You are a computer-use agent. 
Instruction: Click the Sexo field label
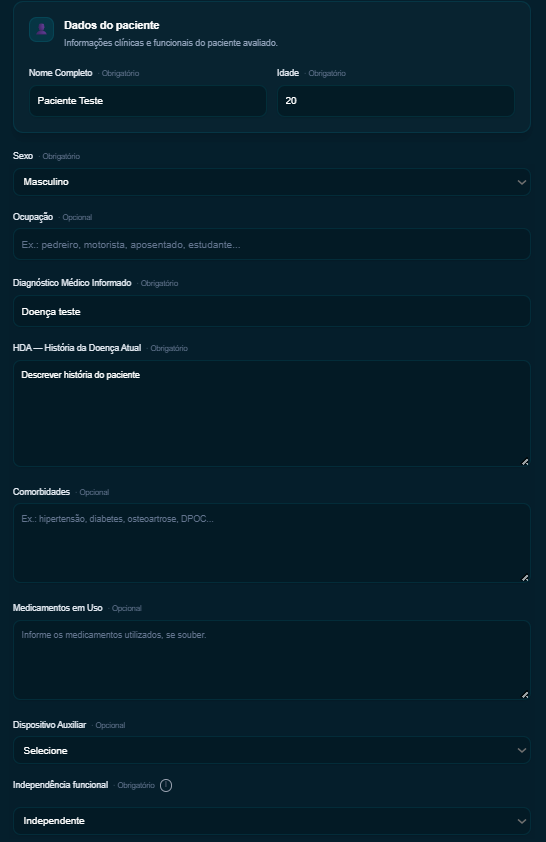23,156
